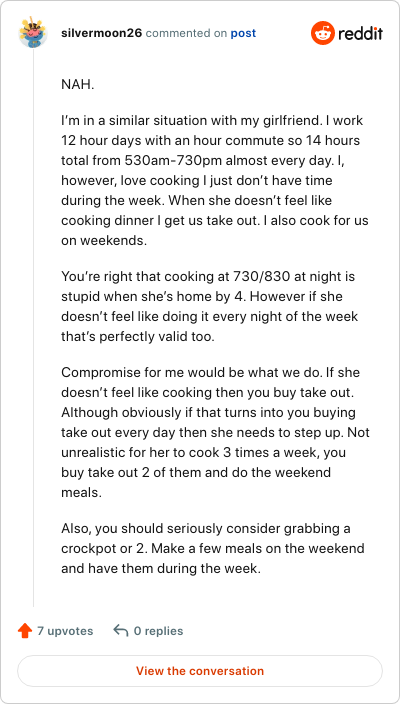
Task: Click paragraph starting "You're right that cooking"
Action: [x=210, y=307]
